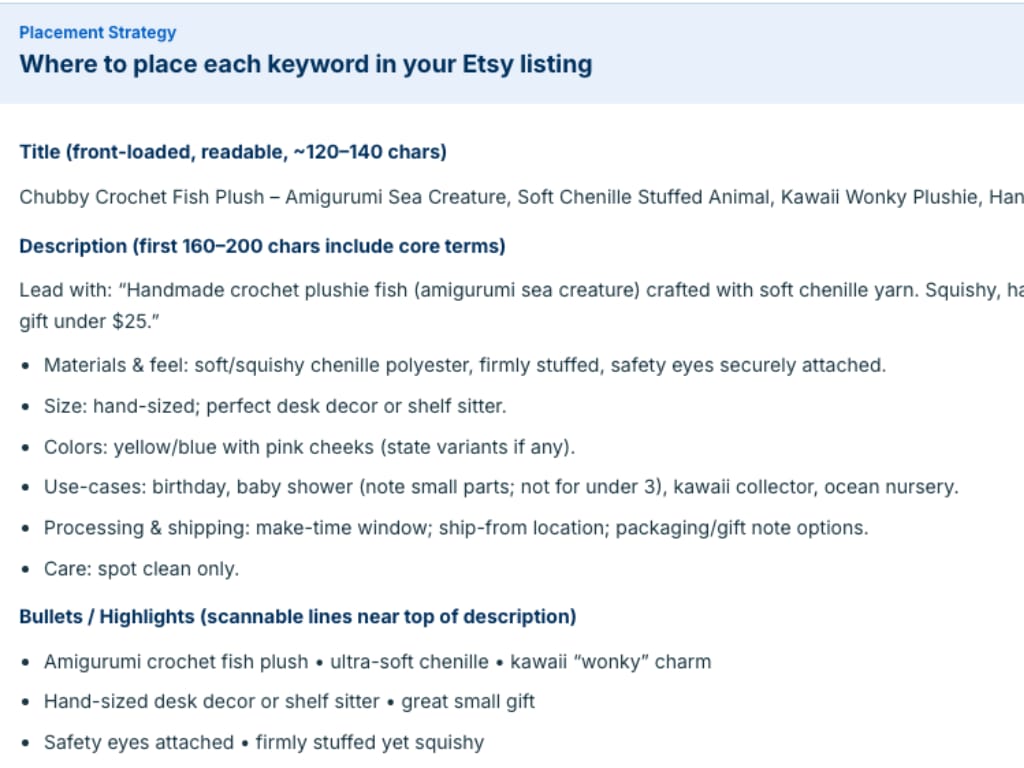Viewport: 1024px width, 768px height.
Task: Click the 'Hand-sized desk decor or shelf sitter' highlight
Action: tap(211, 702)
